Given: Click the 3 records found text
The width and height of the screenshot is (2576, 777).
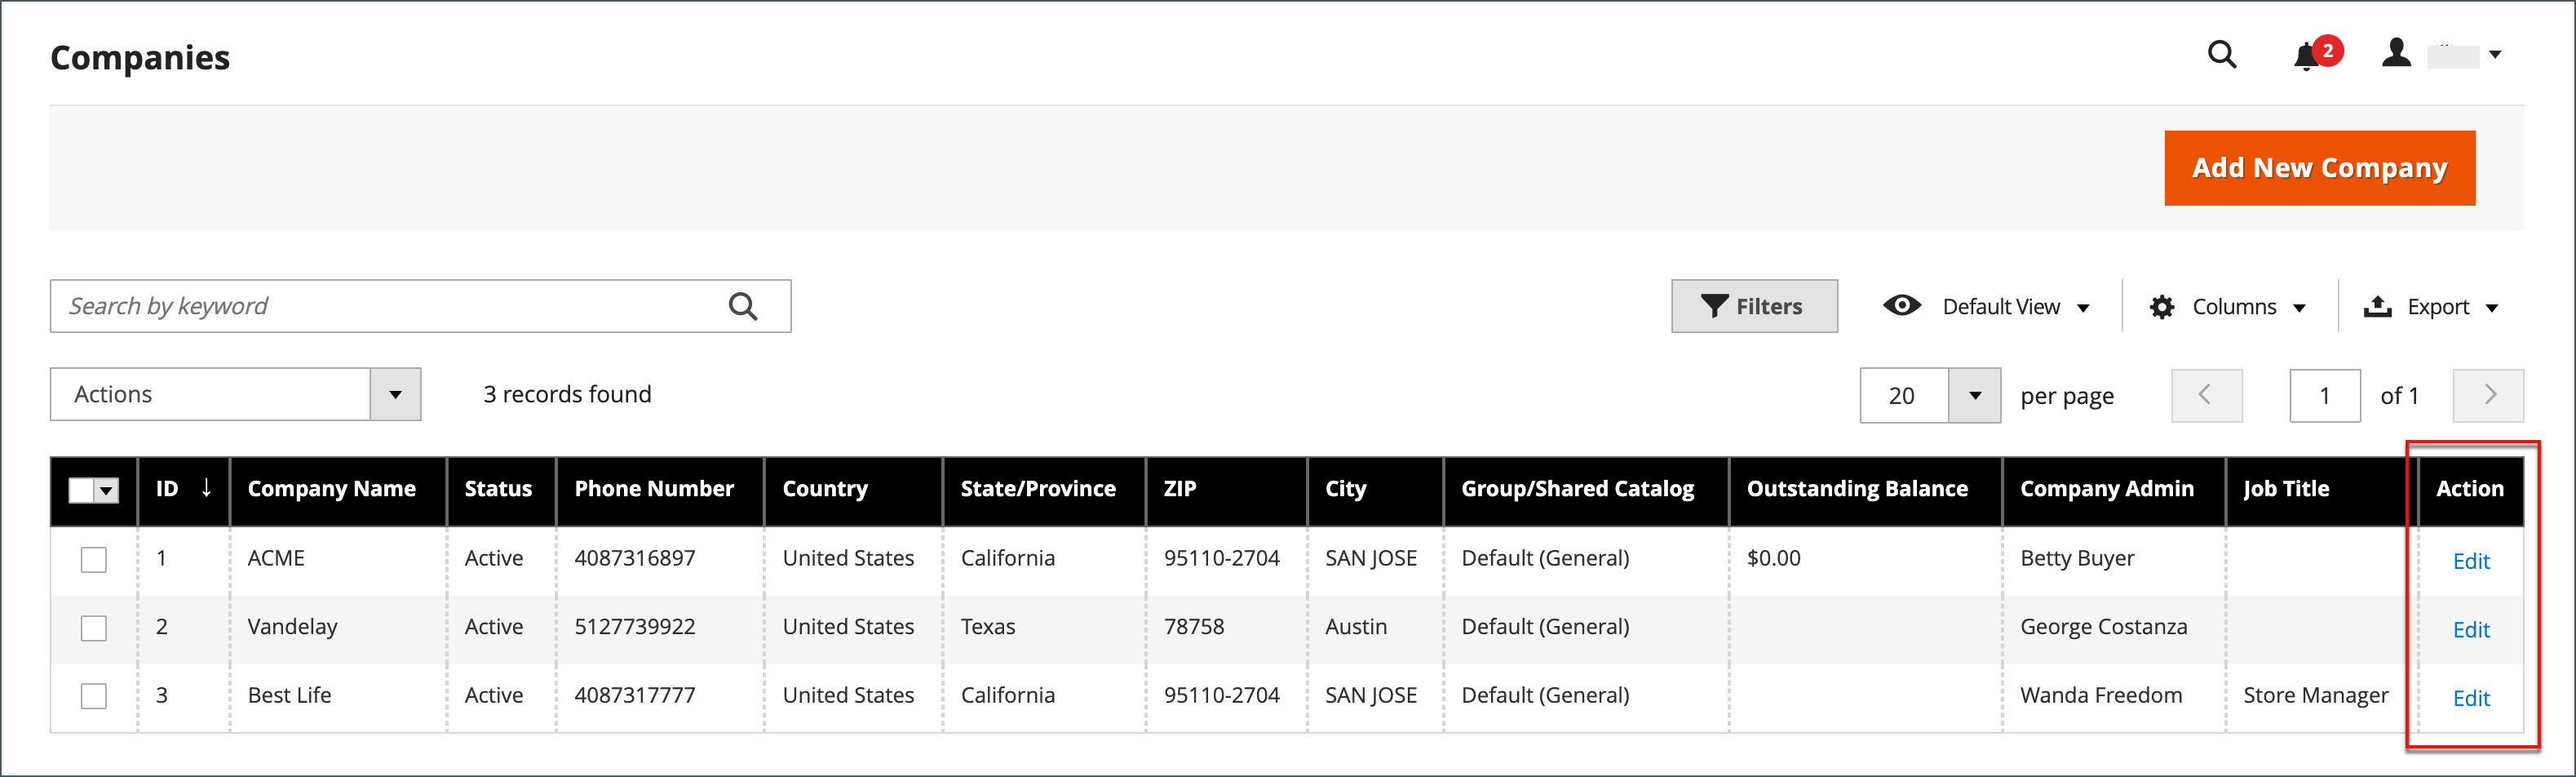Looking at the screenshot, I should (567, 394).
